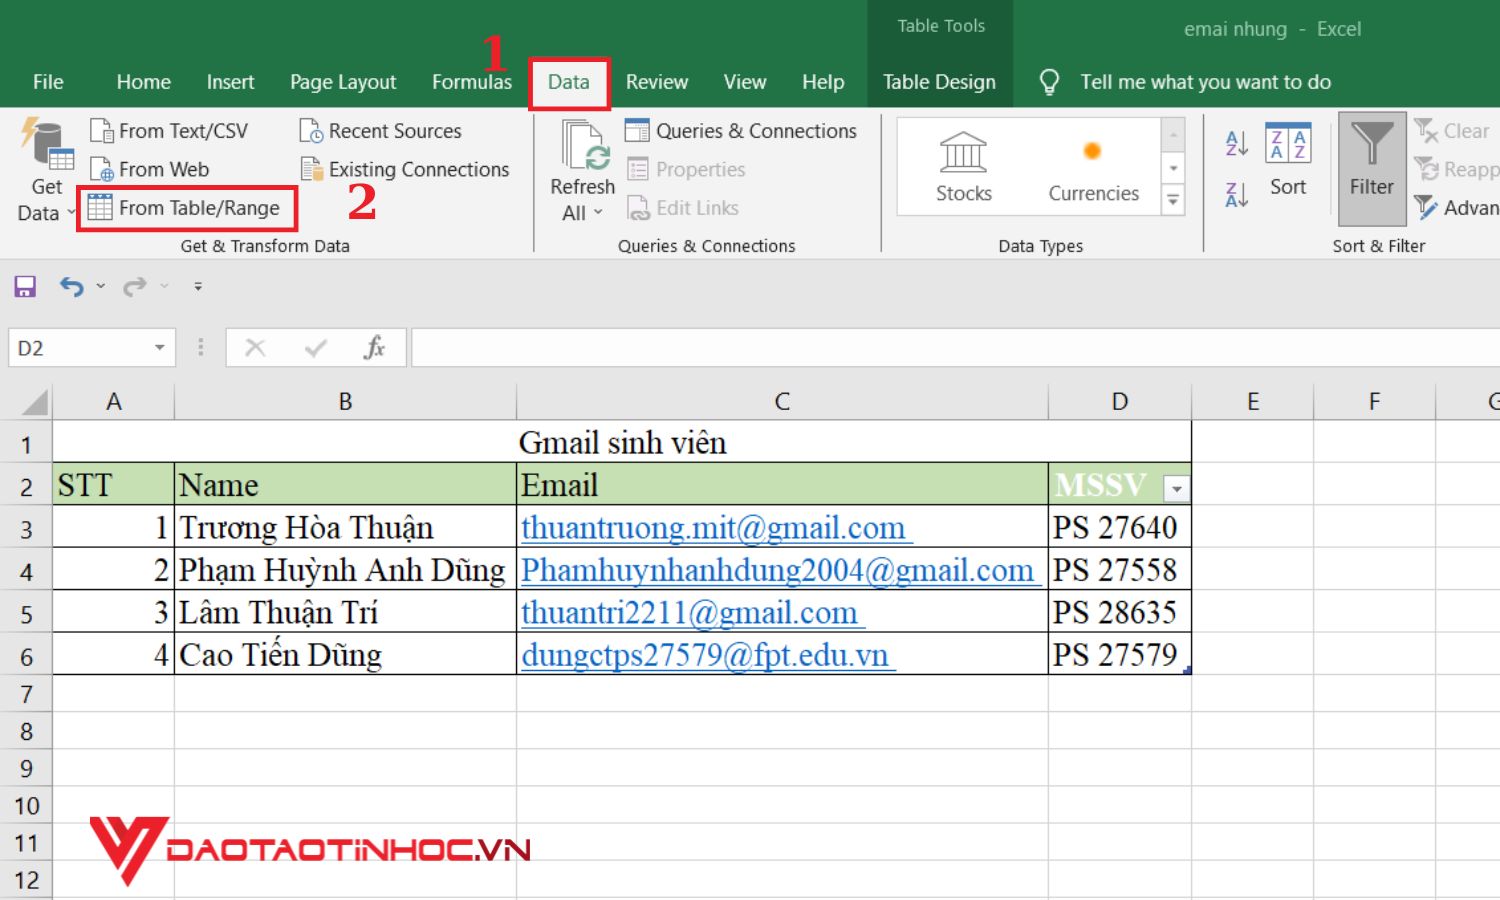Click the Undo arrow

click(x=71, y=287)
